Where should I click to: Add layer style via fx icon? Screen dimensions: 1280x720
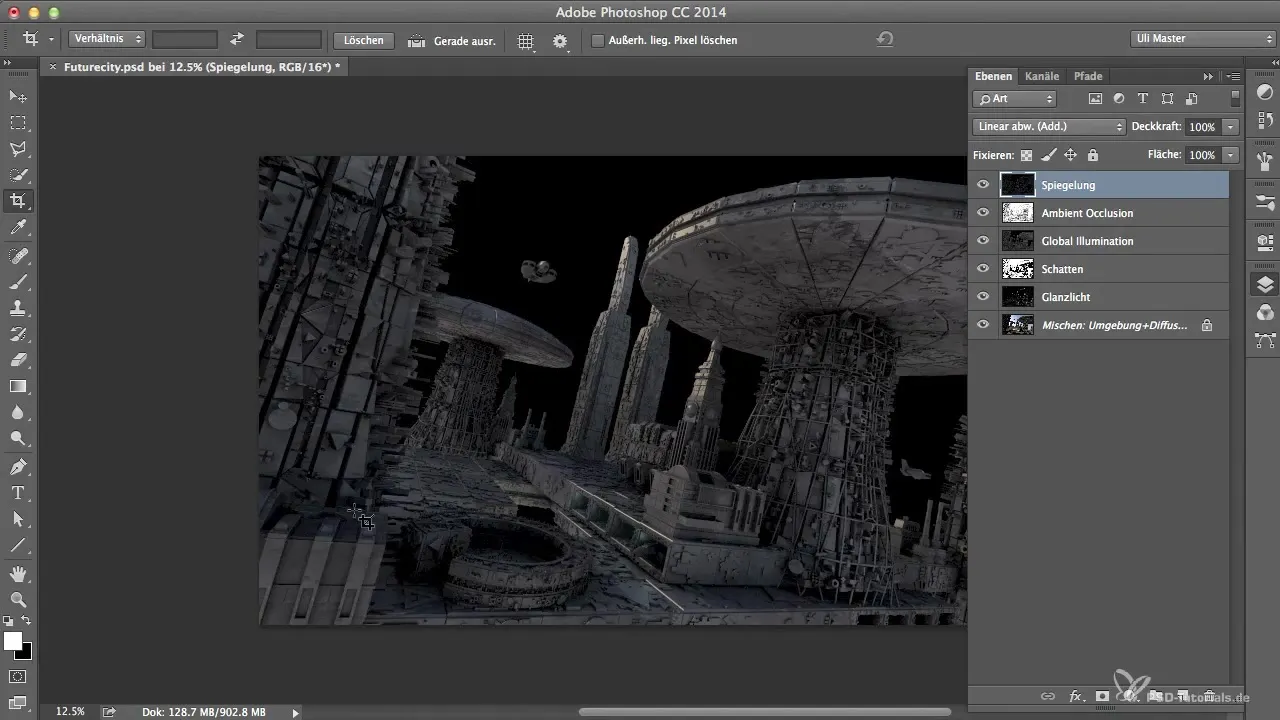tap(1077, 696)
